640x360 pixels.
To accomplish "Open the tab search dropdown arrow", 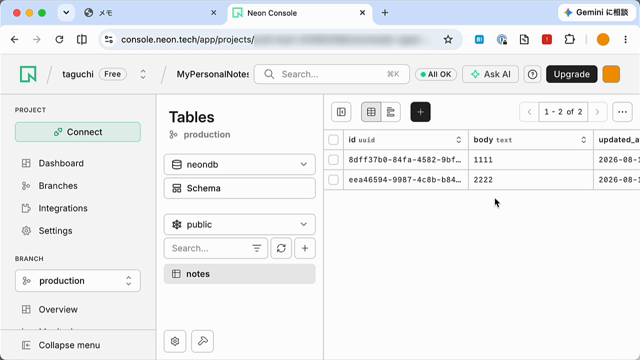I will (x=66, y=13).
